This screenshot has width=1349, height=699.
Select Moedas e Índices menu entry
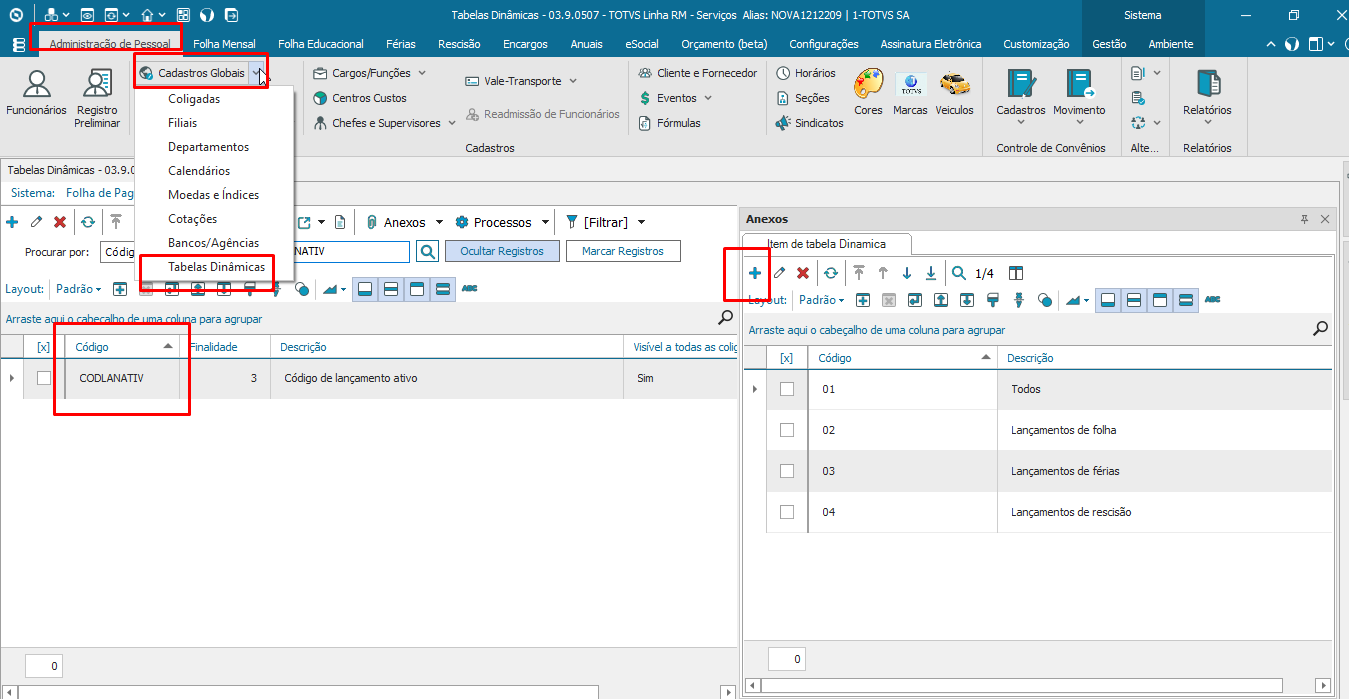[x=213, y=195]
